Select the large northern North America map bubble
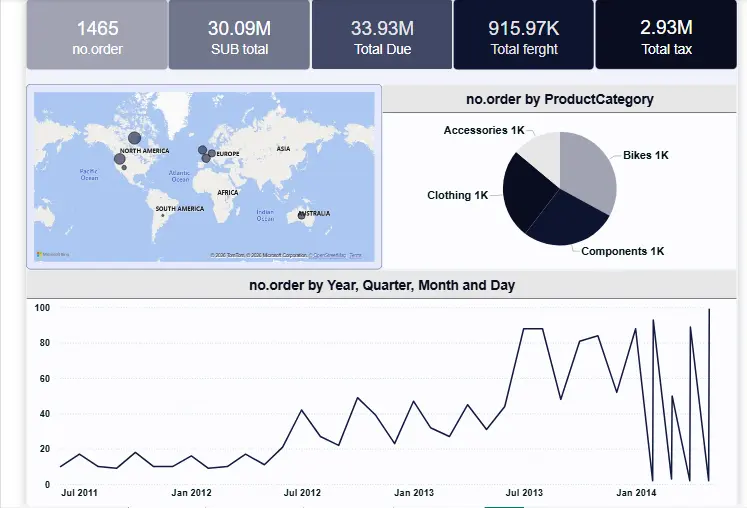This screenshot has height=508, width=747. pyautogui.click(x=134, y=138)
